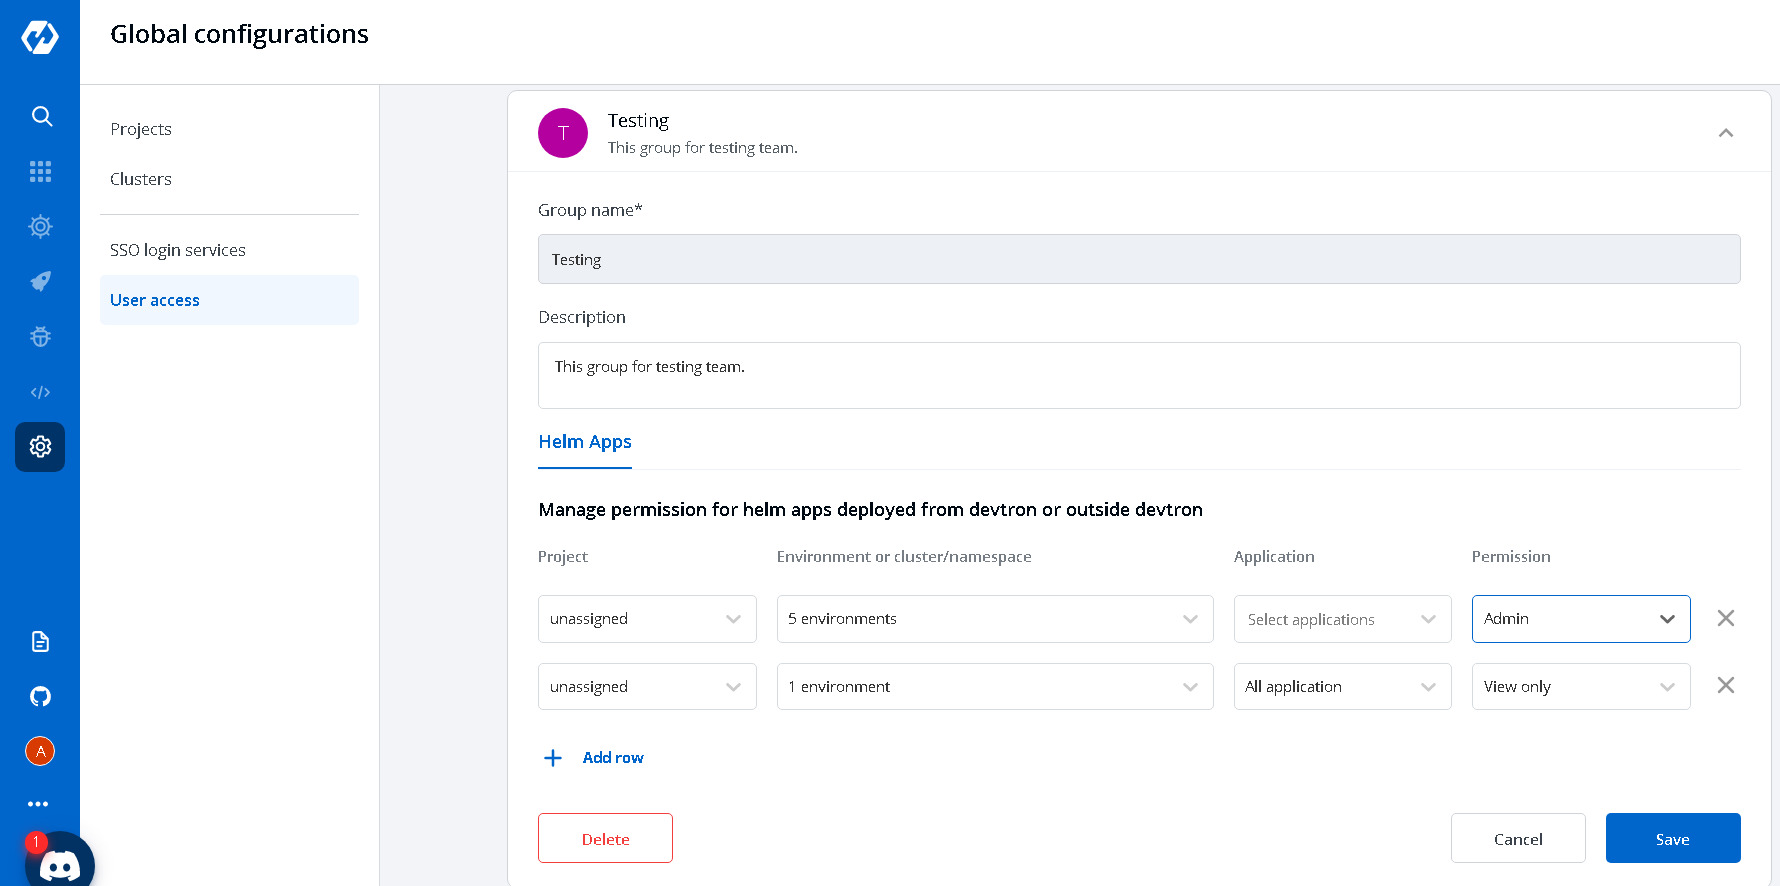Switch to the Helm Apps tab
Viewport: 1780px width, 886px height.
click(x=585, y=442)
